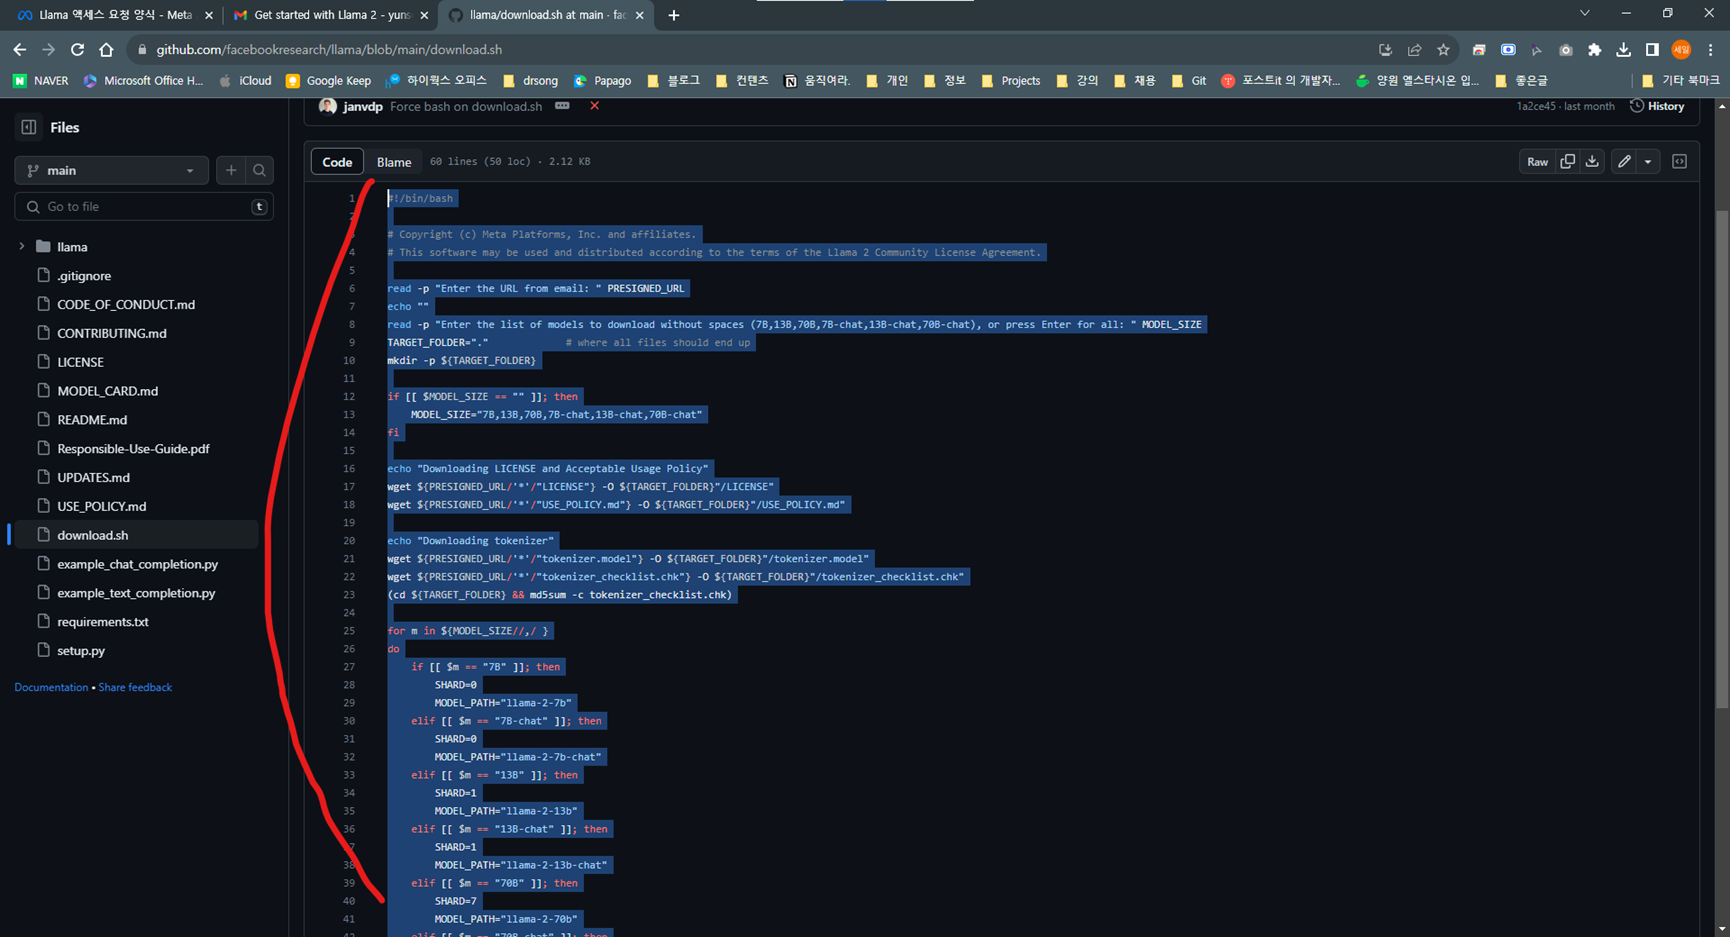Share this page icon in address bar
The image size is (1730, 937).
click(x=1414, y=49)
